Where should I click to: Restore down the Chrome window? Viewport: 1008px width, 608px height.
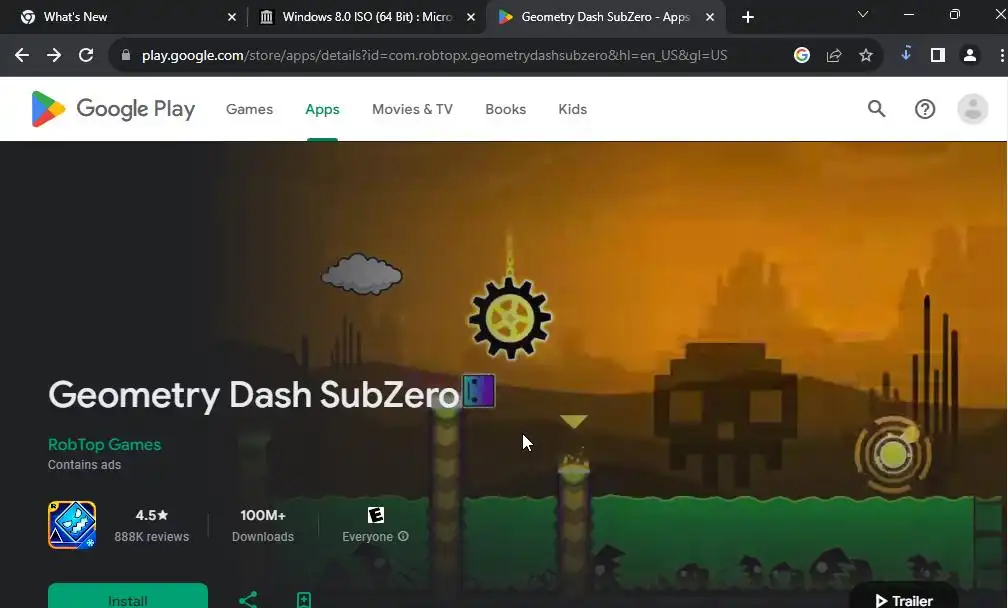955,14
